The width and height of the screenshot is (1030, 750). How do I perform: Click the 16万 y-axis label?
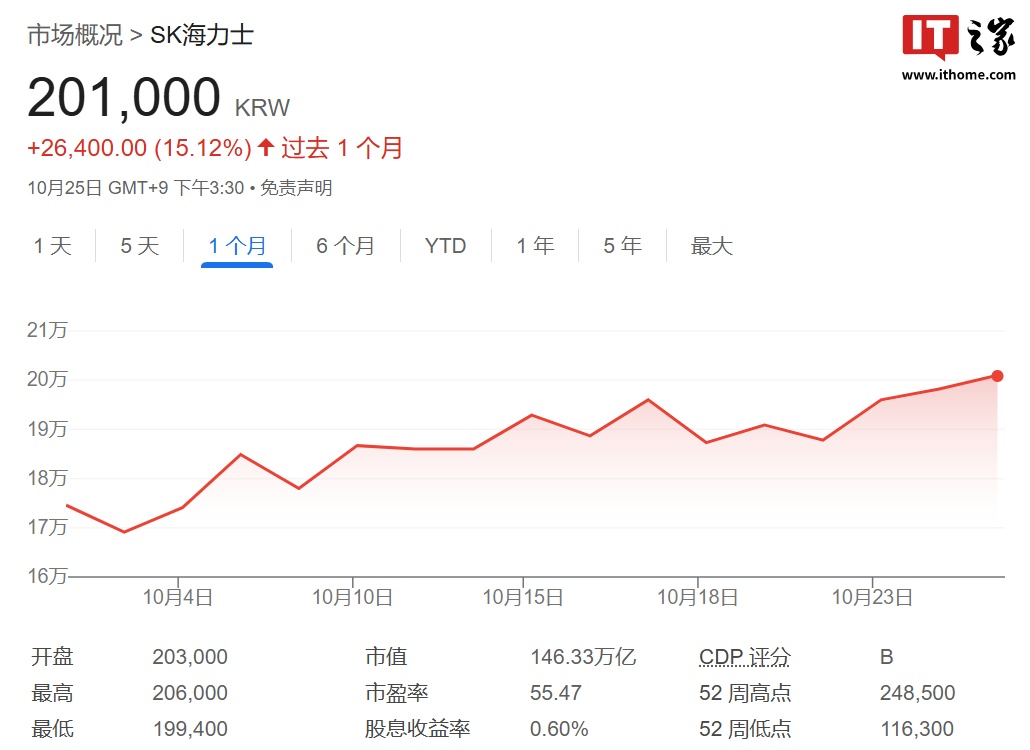point(47,576)
